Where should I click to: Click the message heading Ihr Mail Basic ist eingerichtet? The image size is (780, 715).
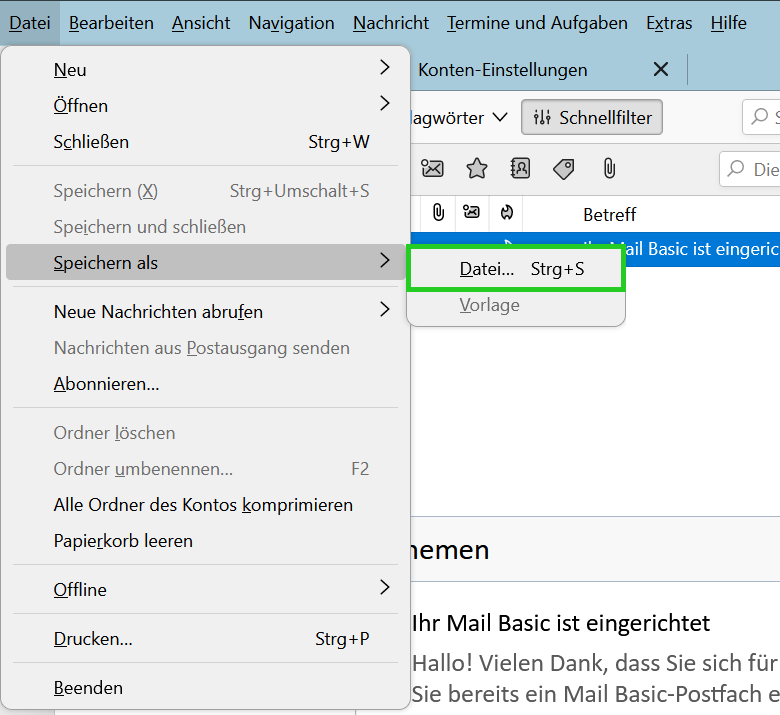561,623
